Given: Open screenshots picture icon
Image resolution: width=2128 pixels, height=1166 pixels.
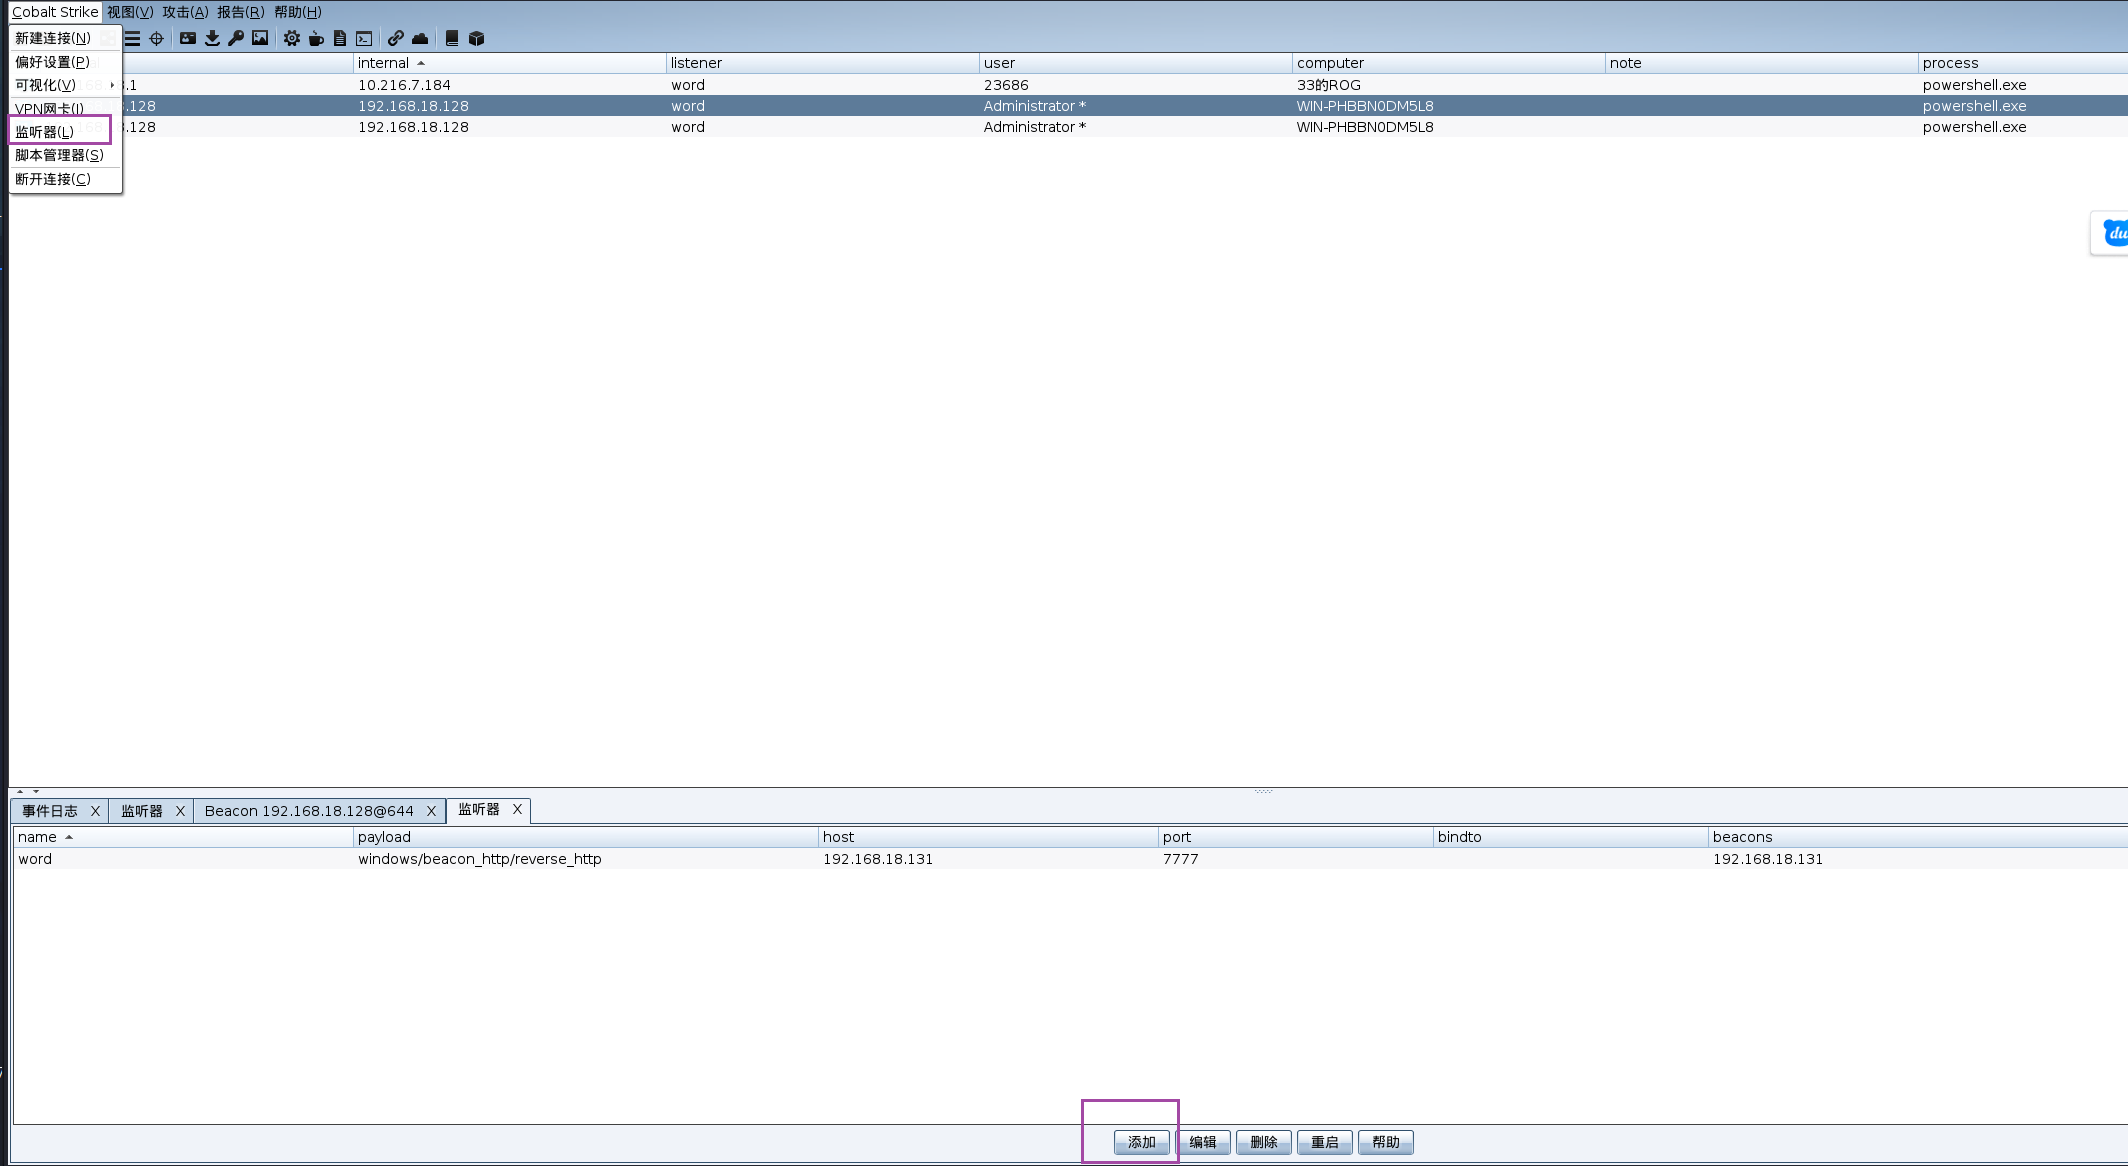Looking at the screenshot, I should click(260, 39).
